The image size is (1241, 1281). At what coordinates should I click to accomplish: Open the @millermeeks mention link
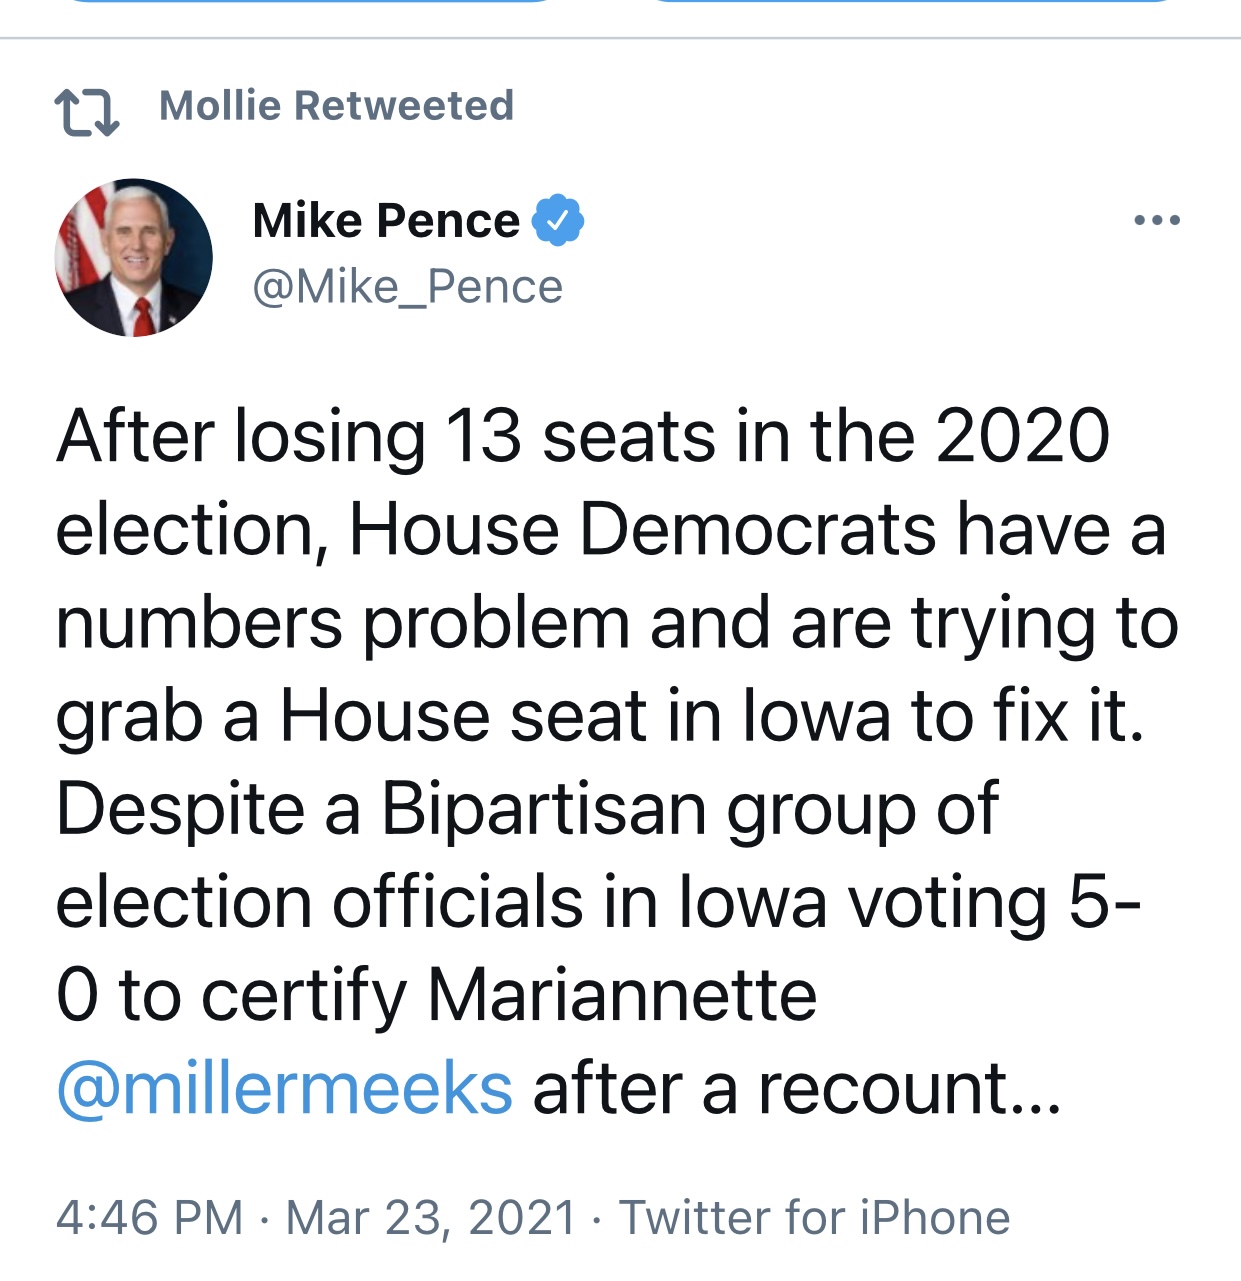click(285, 1088)
